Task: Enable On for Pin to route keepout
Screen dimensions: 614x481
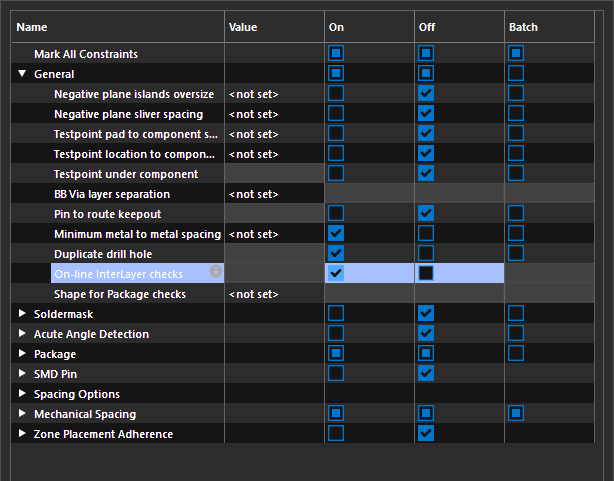Action: 336,213
